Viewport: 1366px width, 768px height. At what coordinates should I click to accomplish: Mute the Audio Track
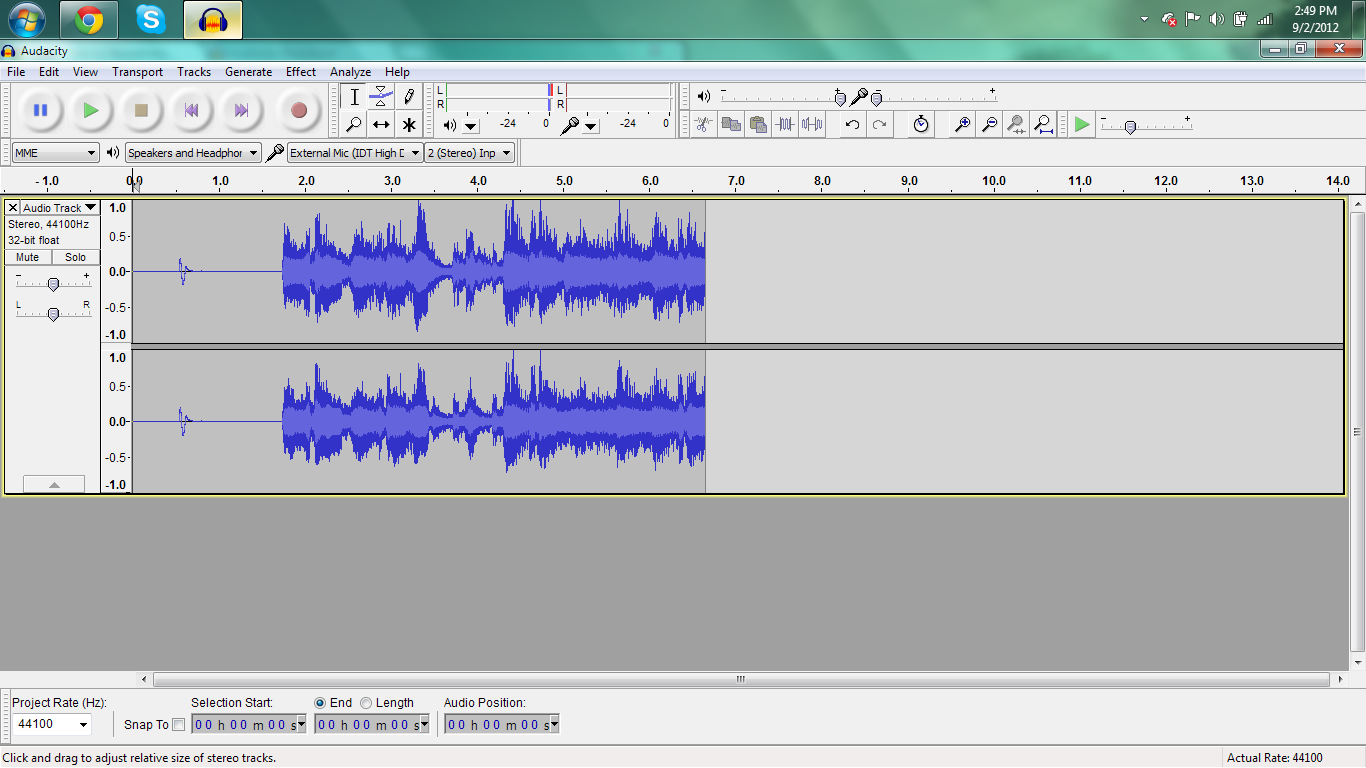28,257
